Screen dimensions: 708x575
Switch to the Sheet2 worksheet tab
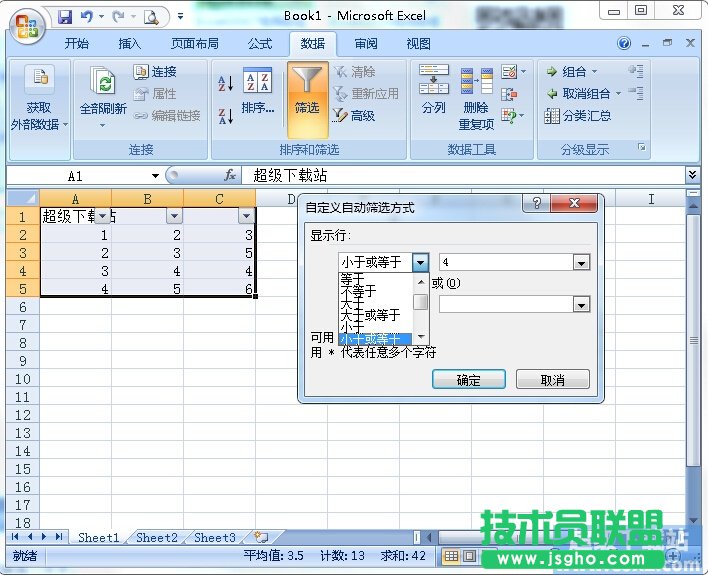pos(156,538)
